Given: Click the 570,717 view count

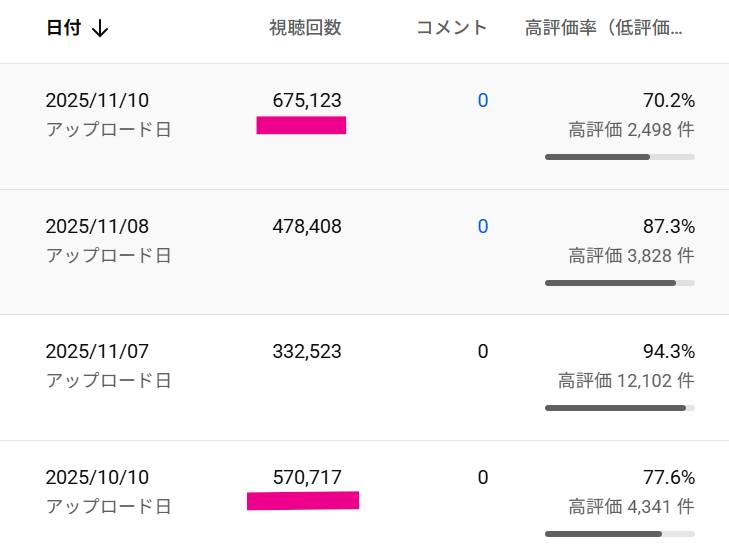Looking at the screenshot, I should pos(307,477).
